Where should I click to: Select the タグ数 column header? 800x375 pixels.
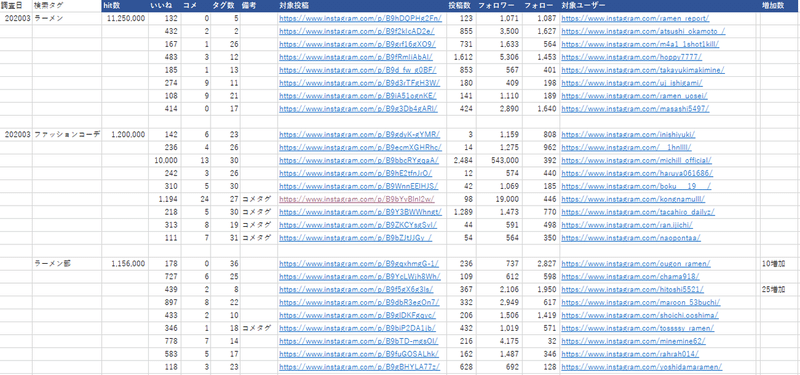click(225, 6)
